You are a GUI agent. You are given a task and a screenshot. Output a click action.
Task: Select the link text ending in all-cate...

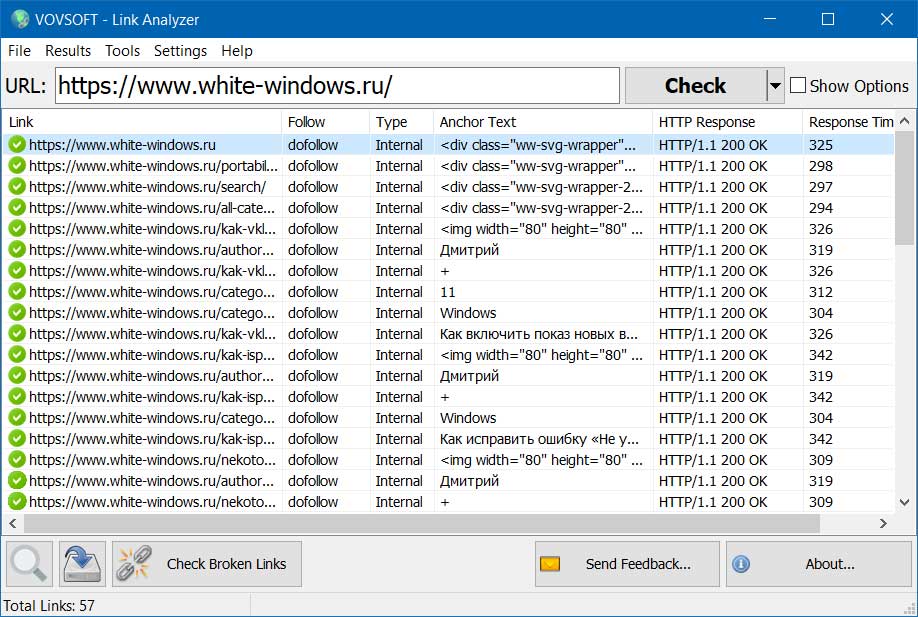(152, 208)
